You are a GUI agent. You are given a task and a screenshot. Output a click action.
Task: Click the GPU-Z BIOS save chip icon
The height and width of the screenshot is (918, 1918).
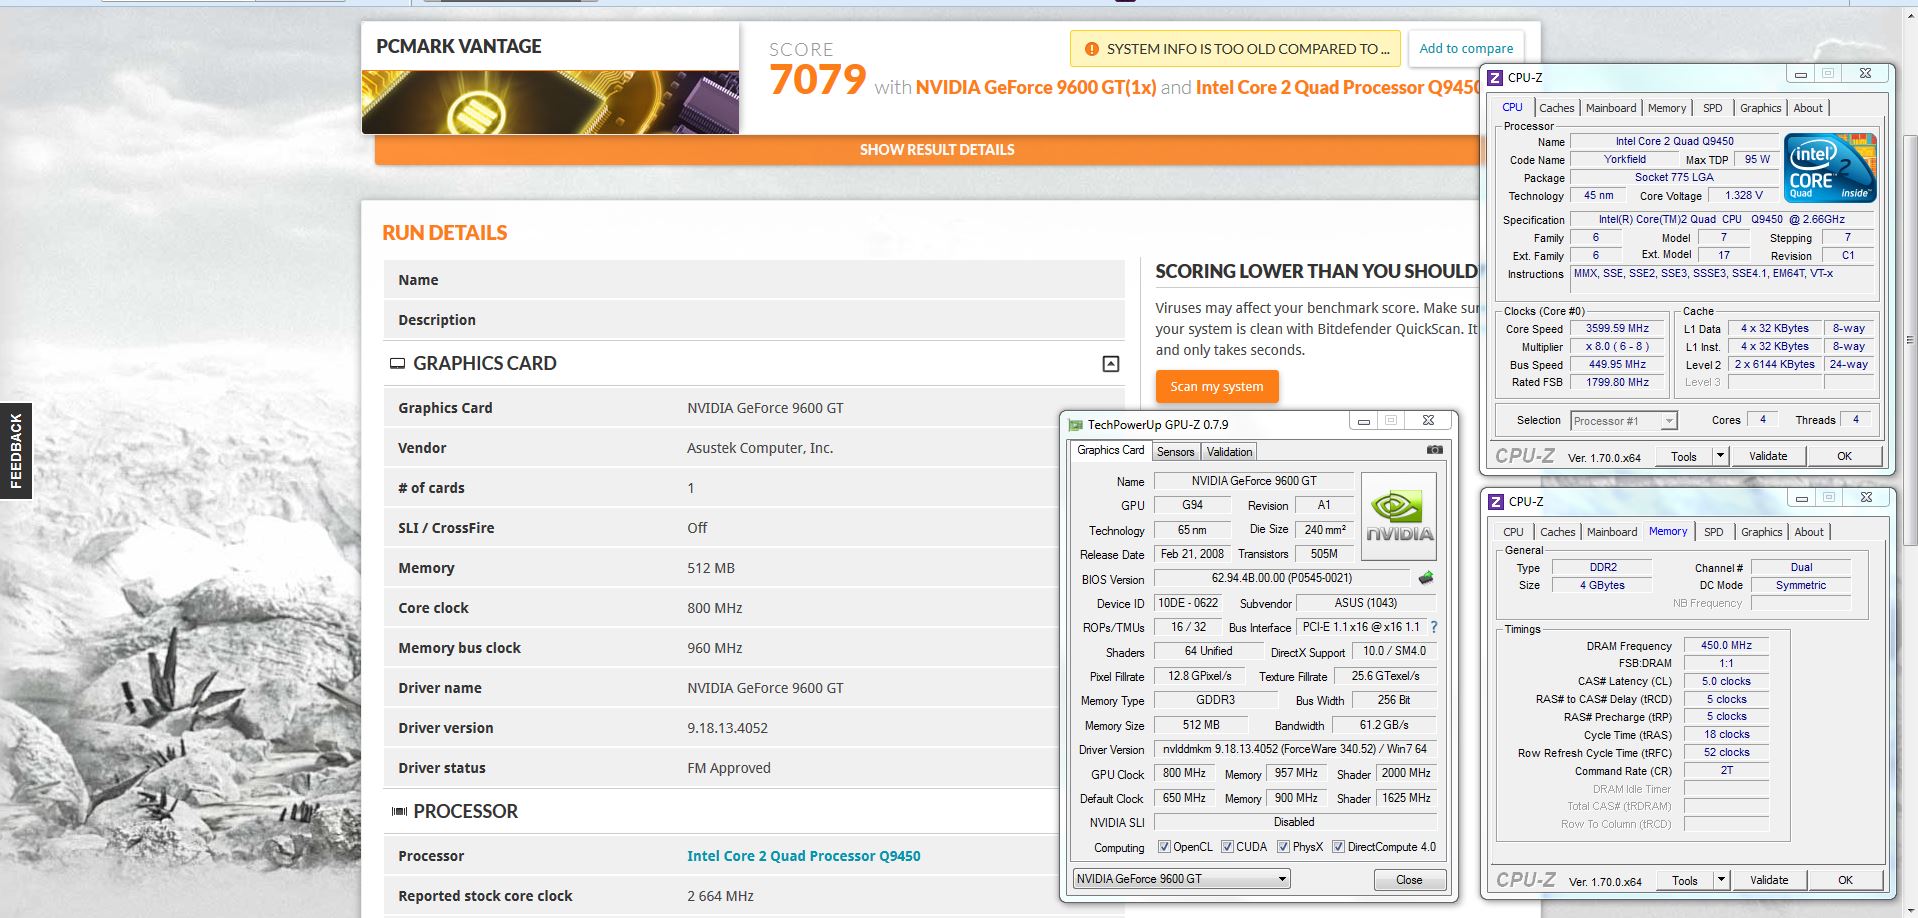coord(1426,578)
